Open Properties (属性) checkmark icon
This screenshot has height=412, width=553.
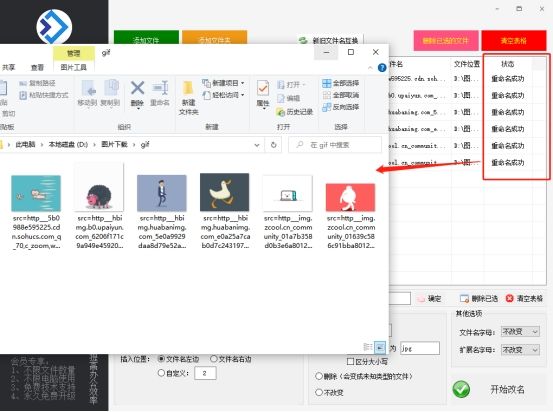pos(263,88)
